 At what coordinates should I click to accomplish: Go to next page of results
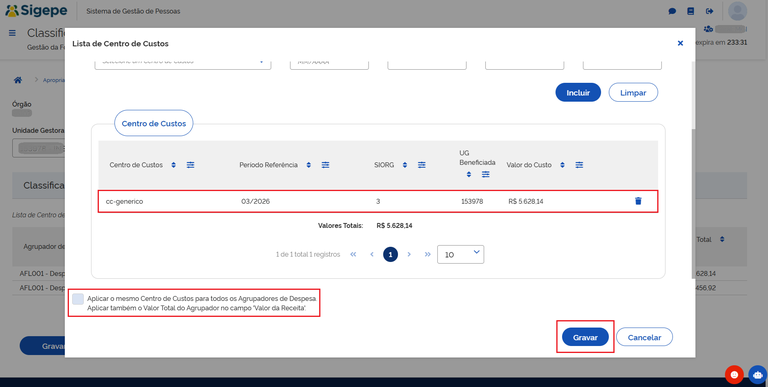(409, 254)
